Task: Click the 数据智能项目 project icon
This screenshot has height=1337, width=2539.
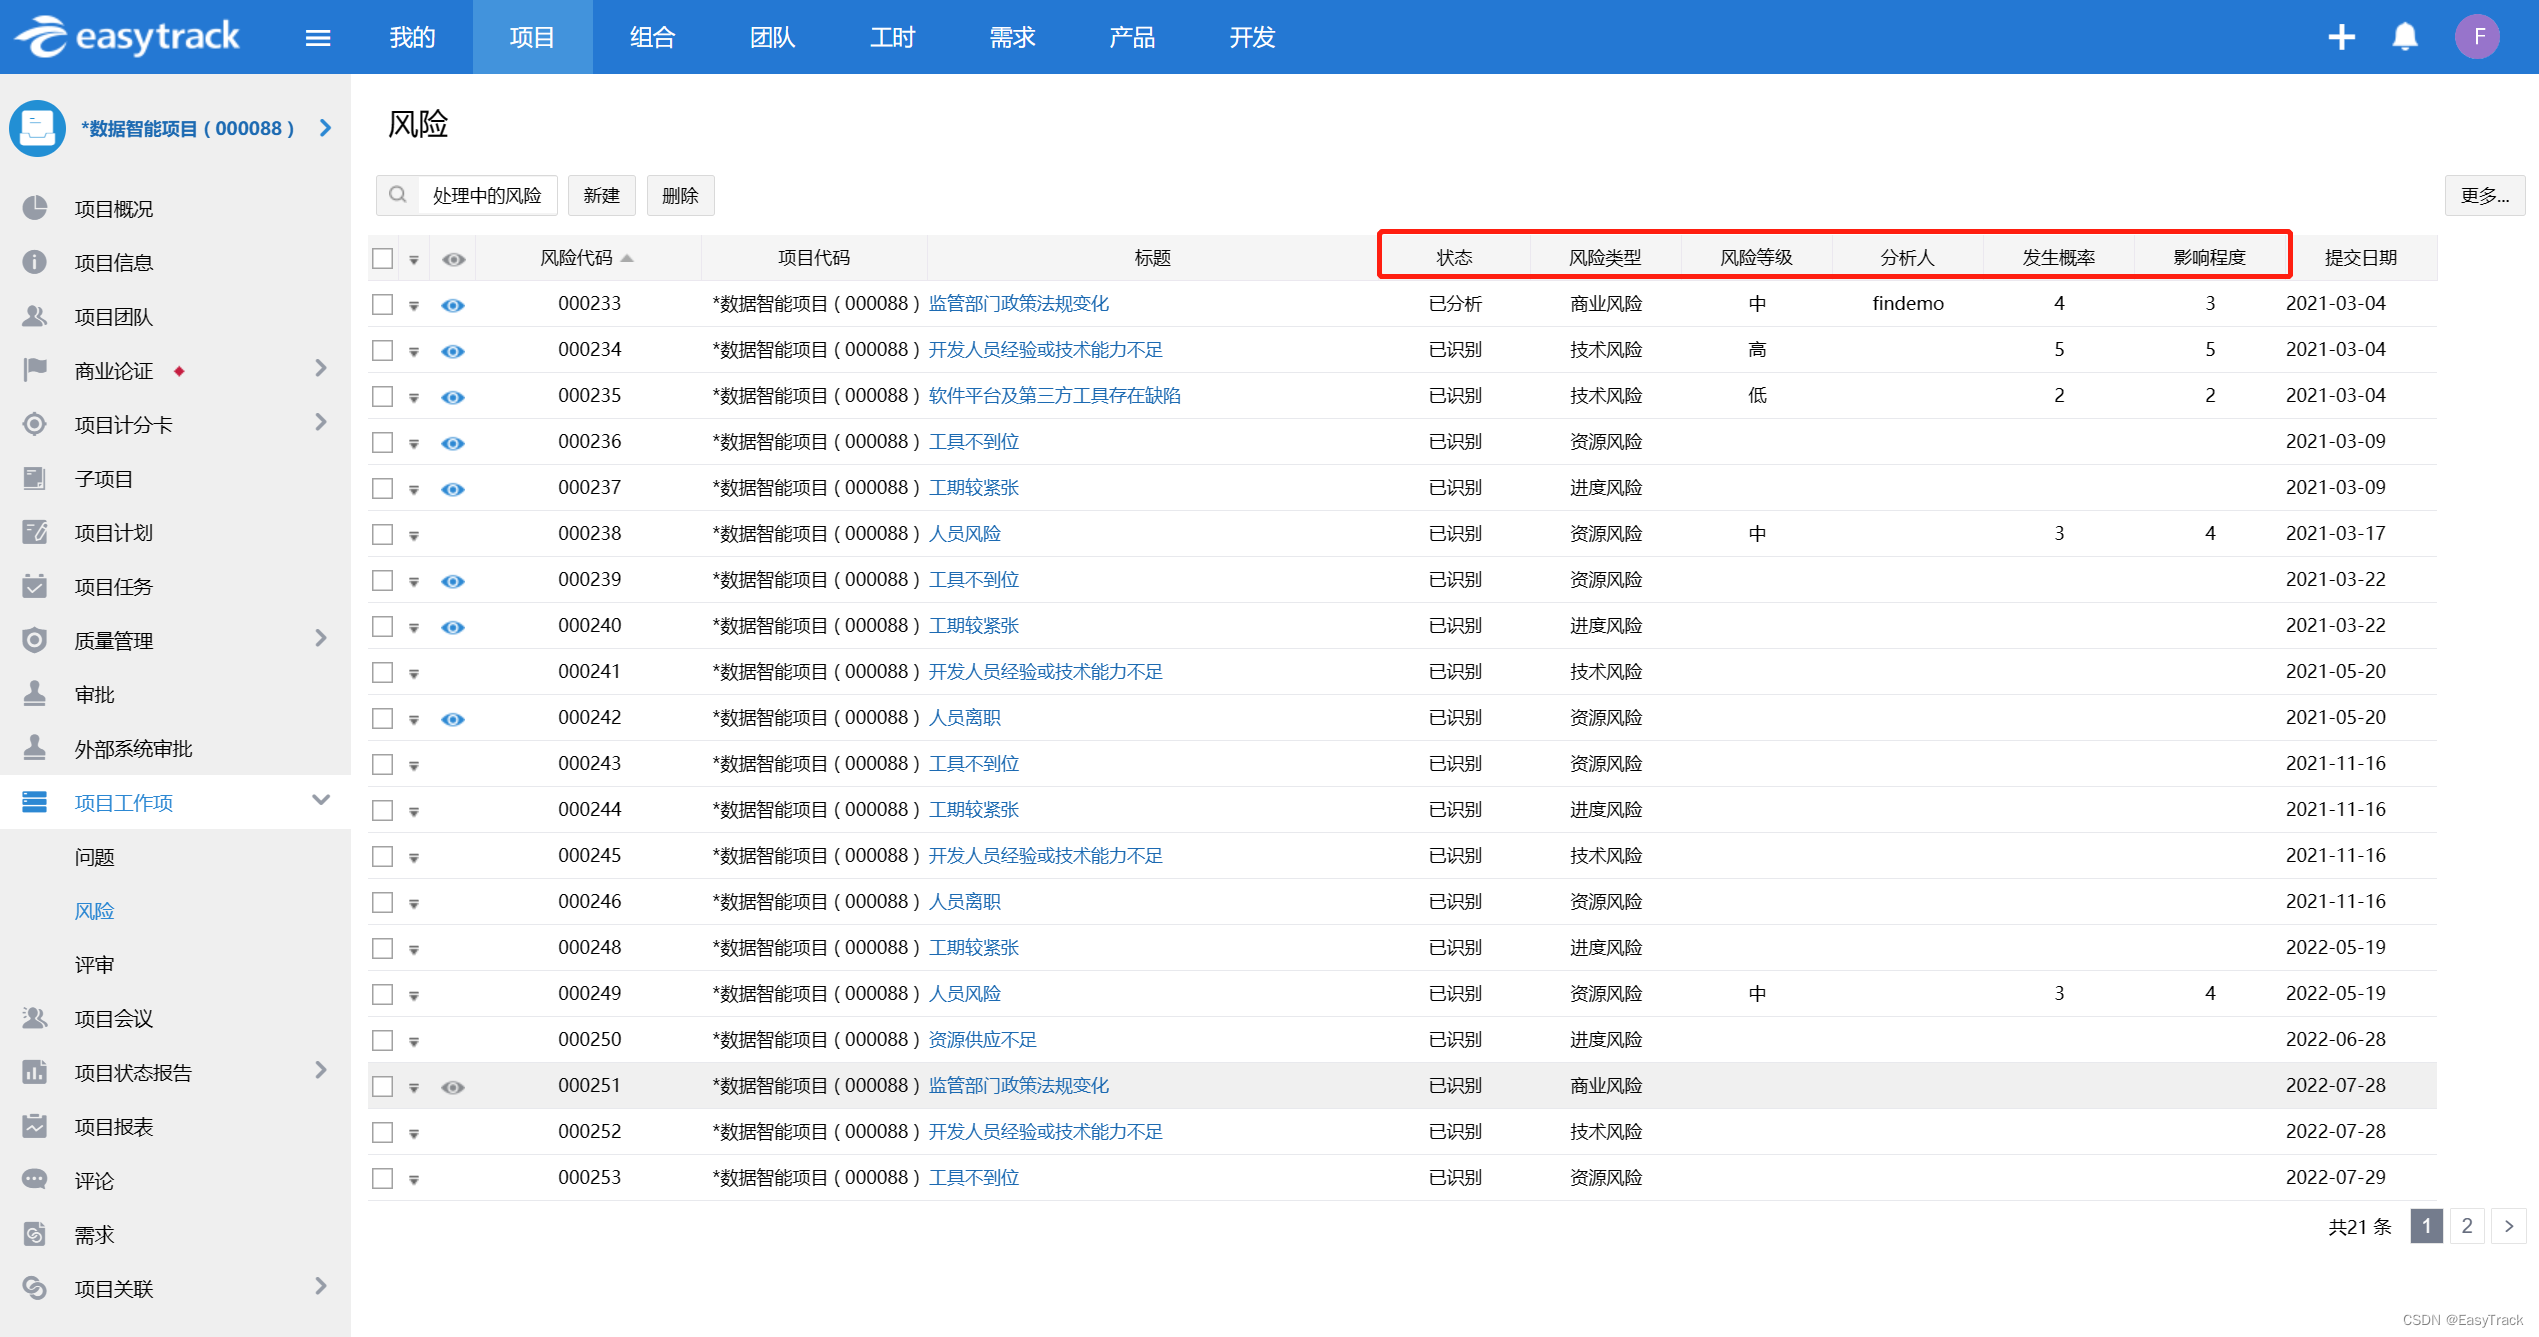Action: coord(38,128)
